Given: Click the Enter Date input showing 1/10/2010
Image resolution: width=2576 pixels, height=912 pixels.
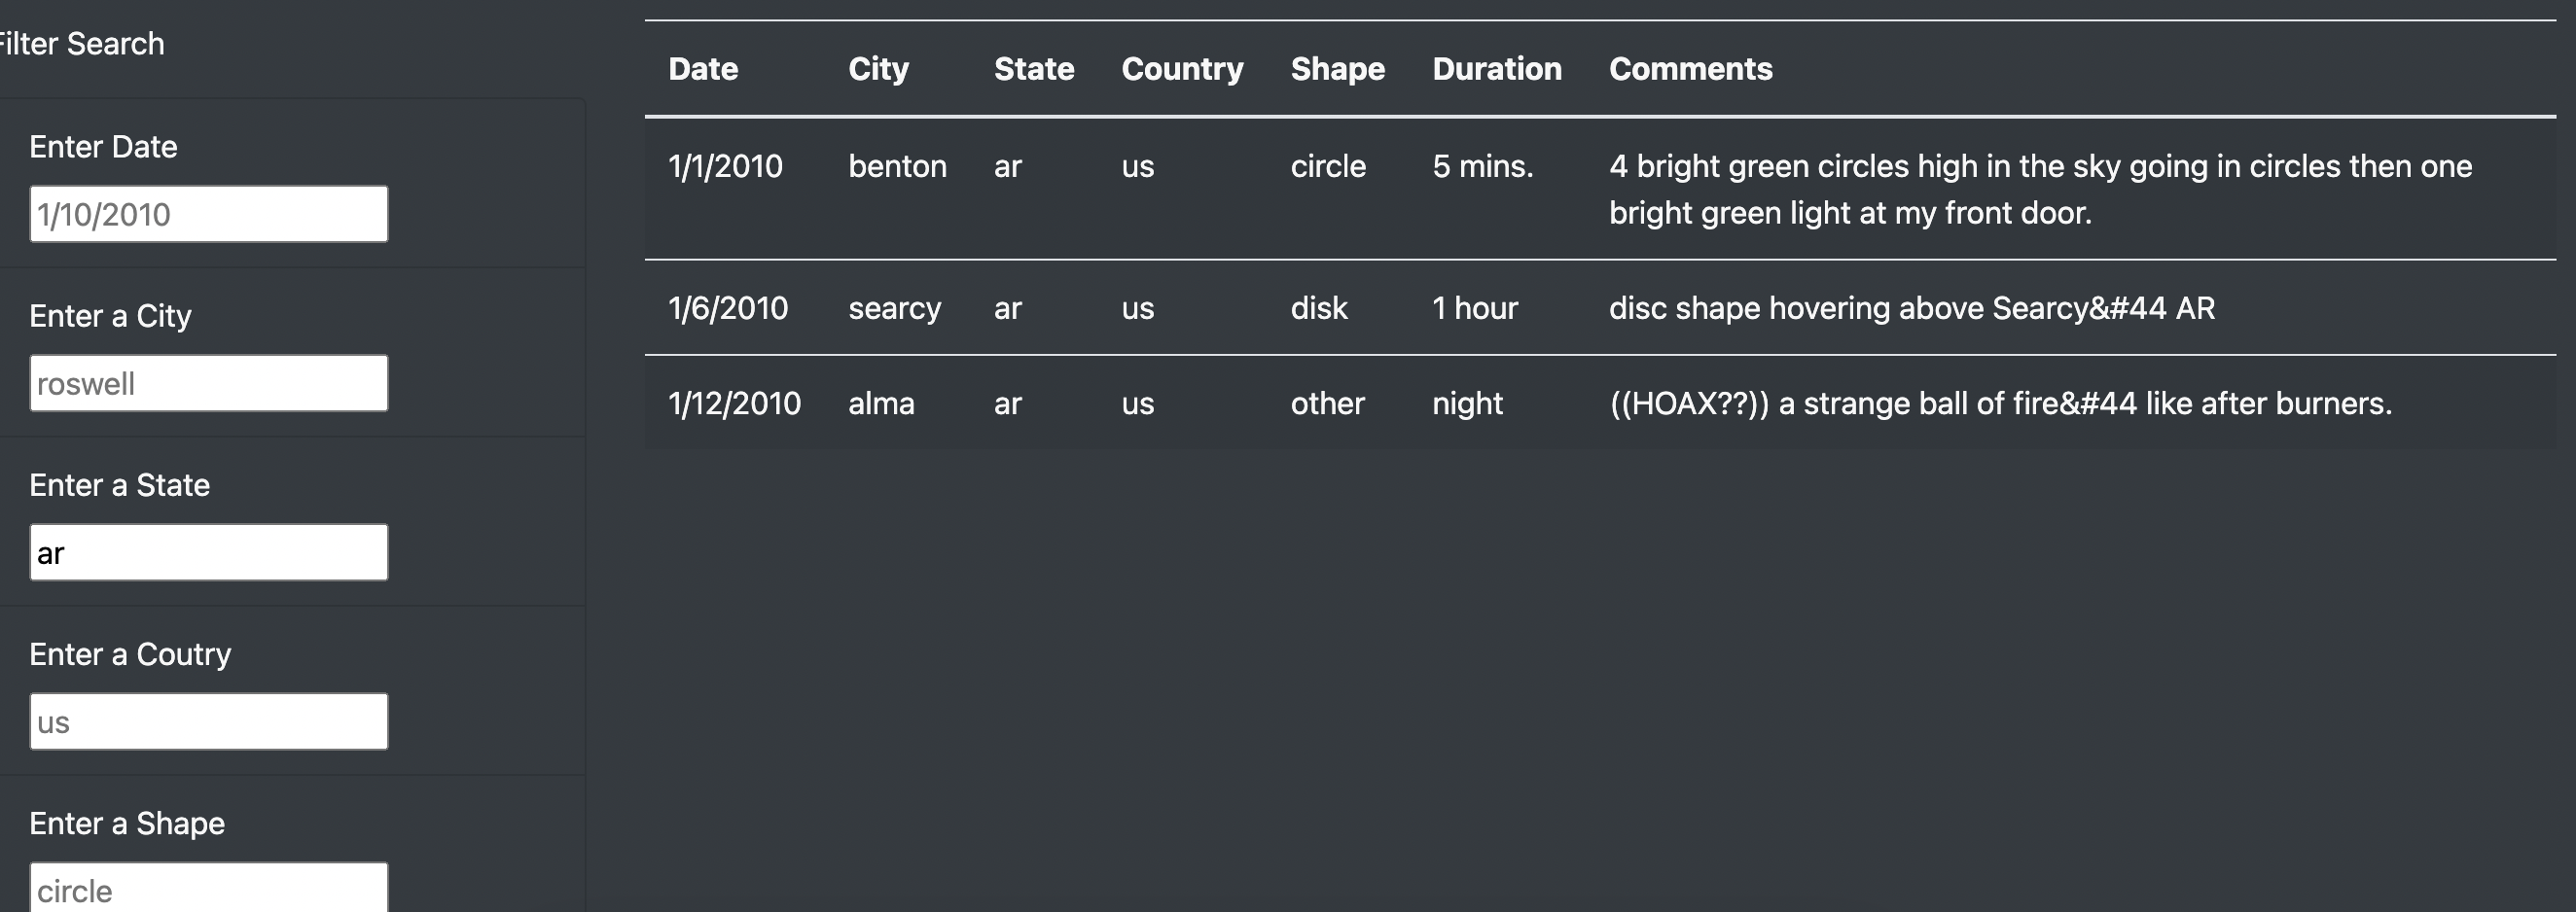Looking at the screenshot, I should 207,213.
